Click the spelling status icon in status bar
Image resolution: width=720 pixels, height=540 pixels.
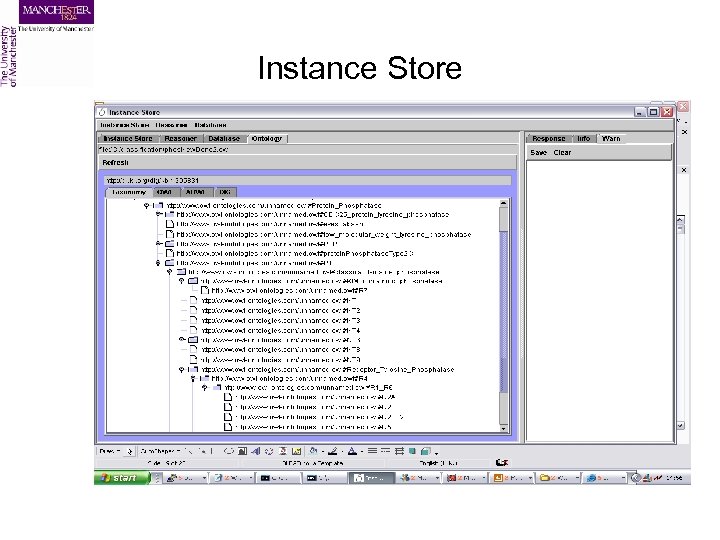pos(501,463)
